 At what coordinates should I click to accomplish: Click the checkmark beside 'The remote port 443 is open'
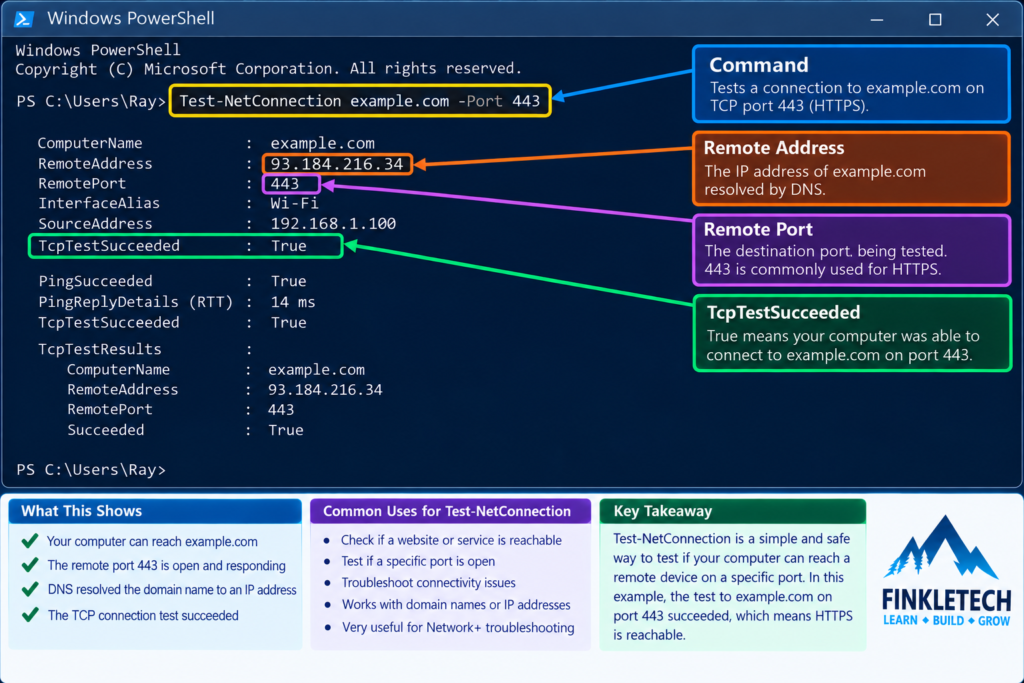tap(29, 565)
